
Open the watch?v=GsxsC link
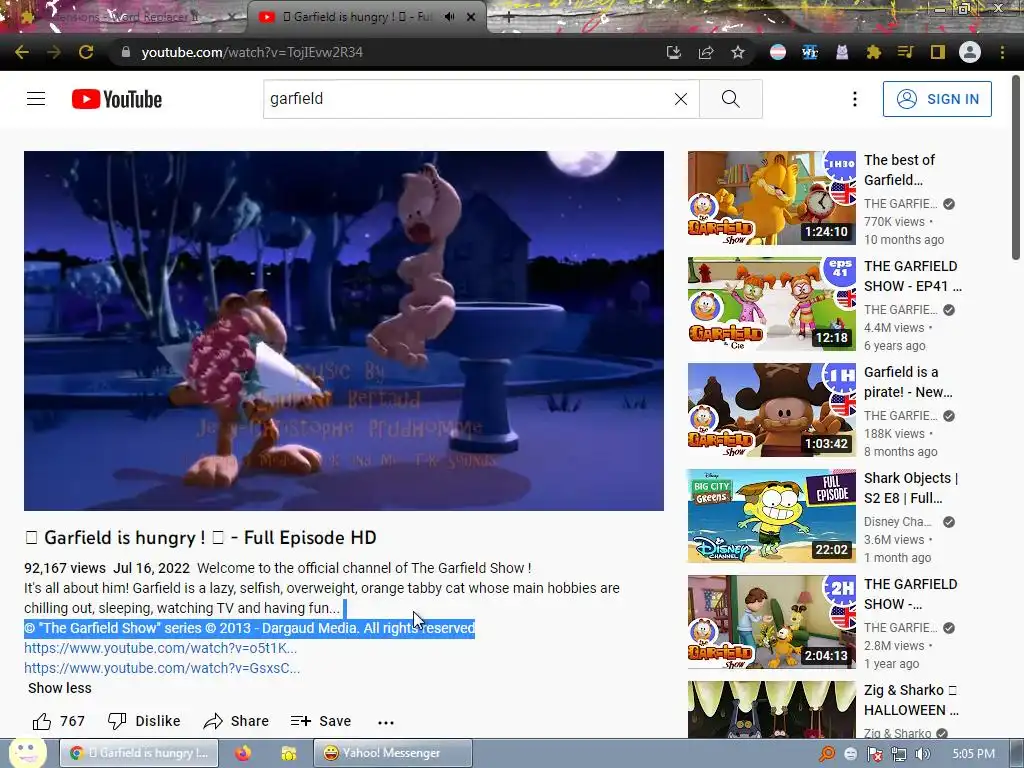(162, 668)
